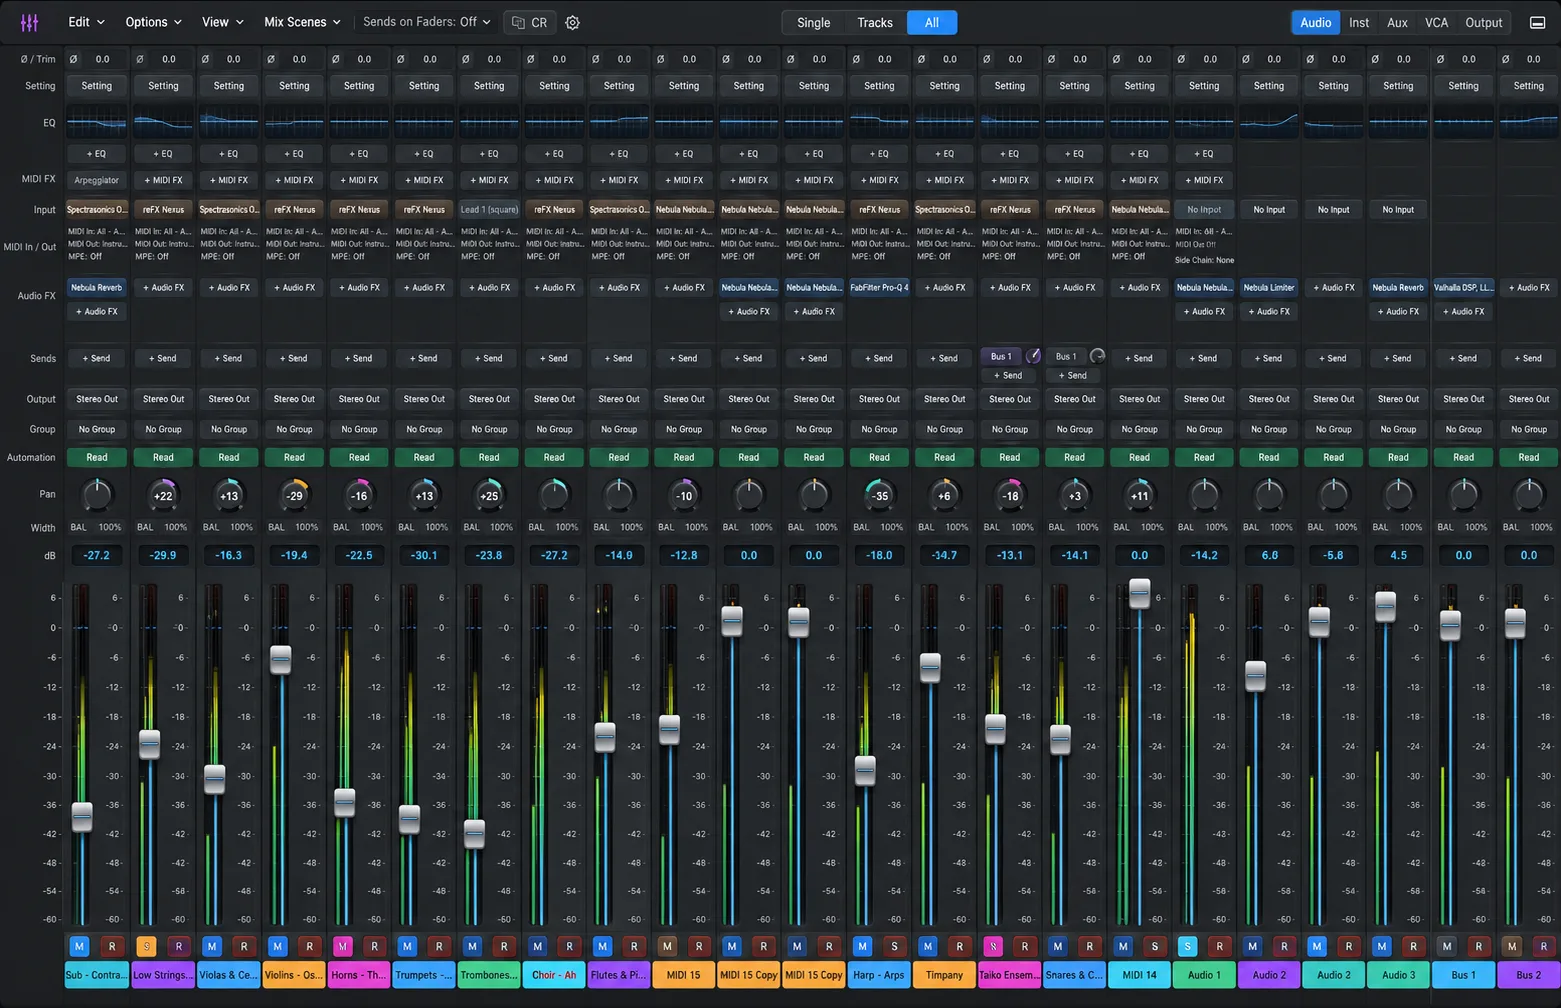Click the pan knob on Bus 1 channel
Image resolution: width=1561 pixels, height=1008 pixels.
[1464, 495]
